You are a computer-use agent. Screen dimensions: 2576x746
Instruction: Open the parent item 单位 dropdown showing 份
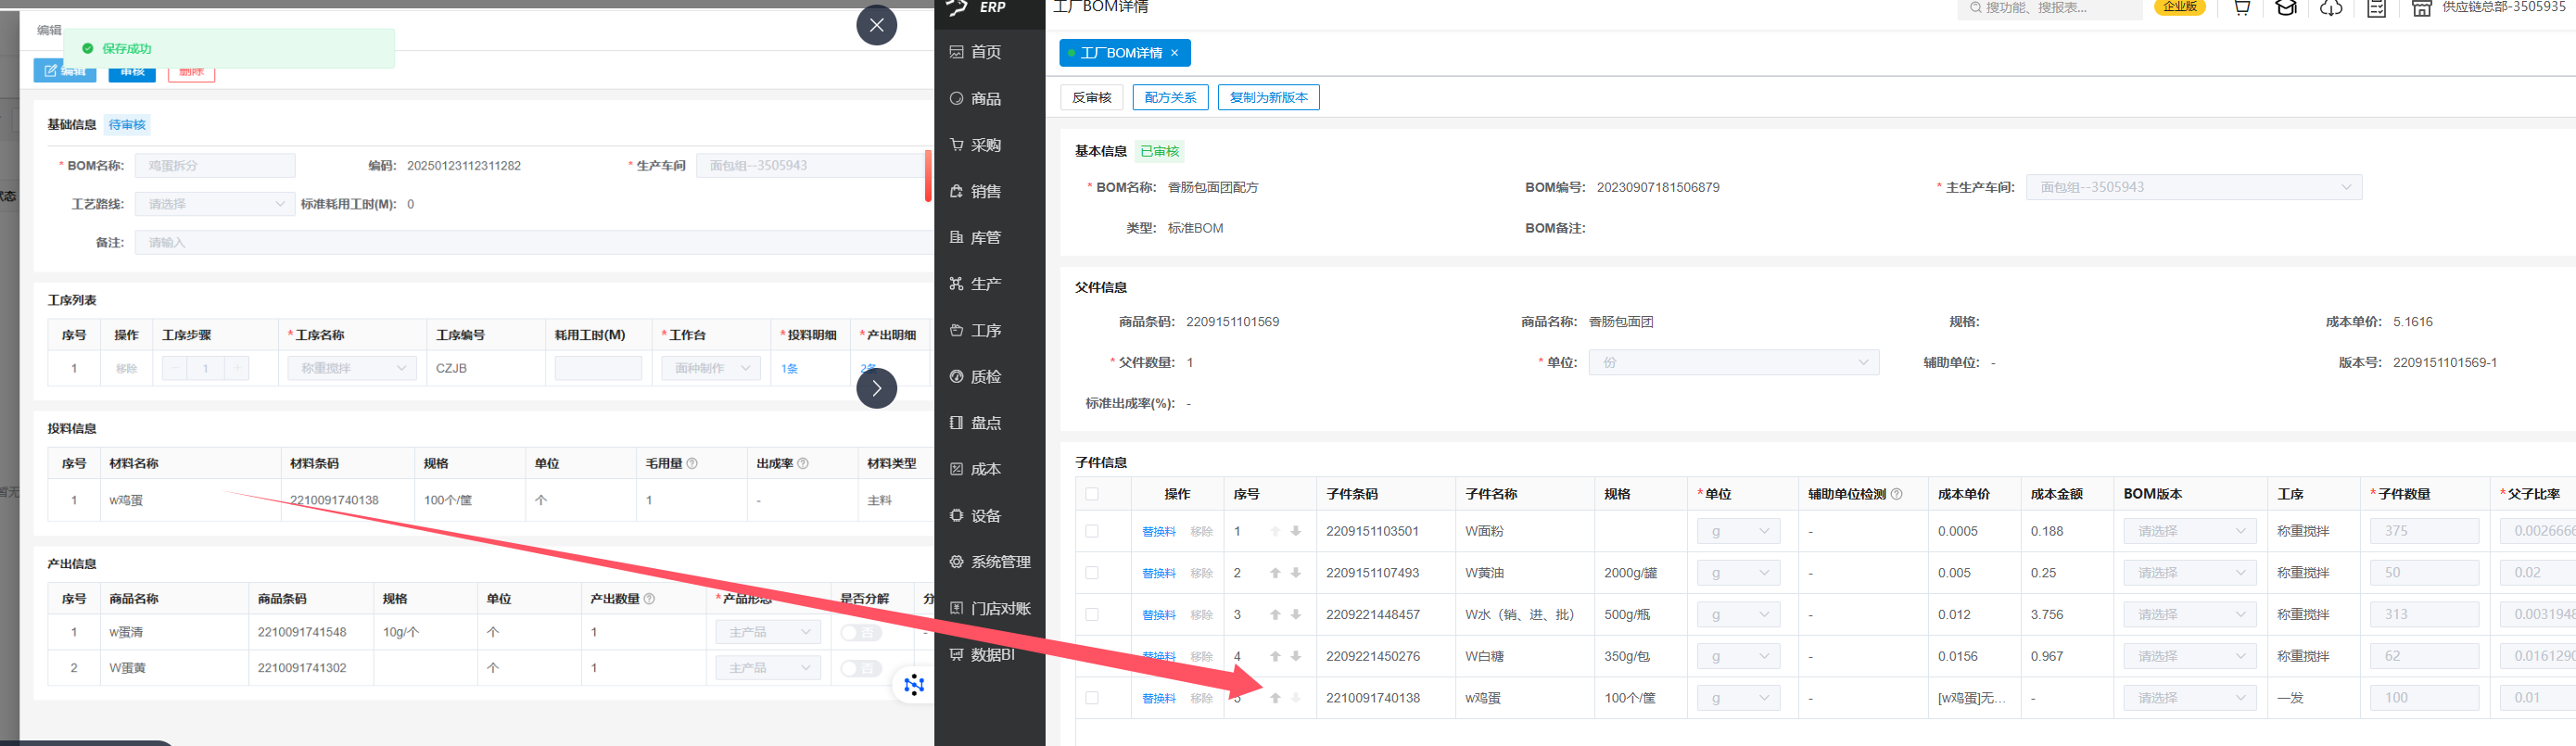(x=1734, y=362)
